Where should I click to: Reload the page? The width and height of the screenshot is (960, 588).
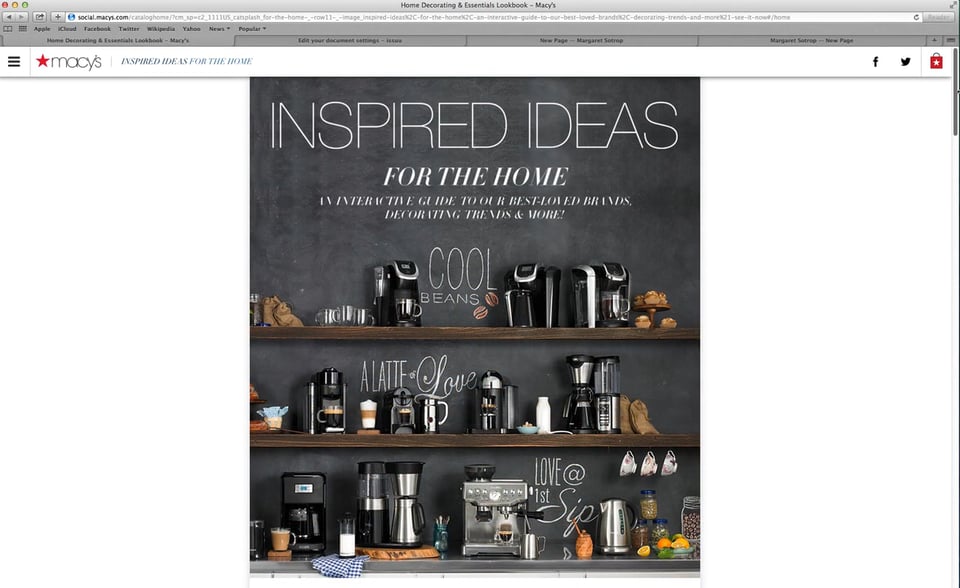coord(917,17)
